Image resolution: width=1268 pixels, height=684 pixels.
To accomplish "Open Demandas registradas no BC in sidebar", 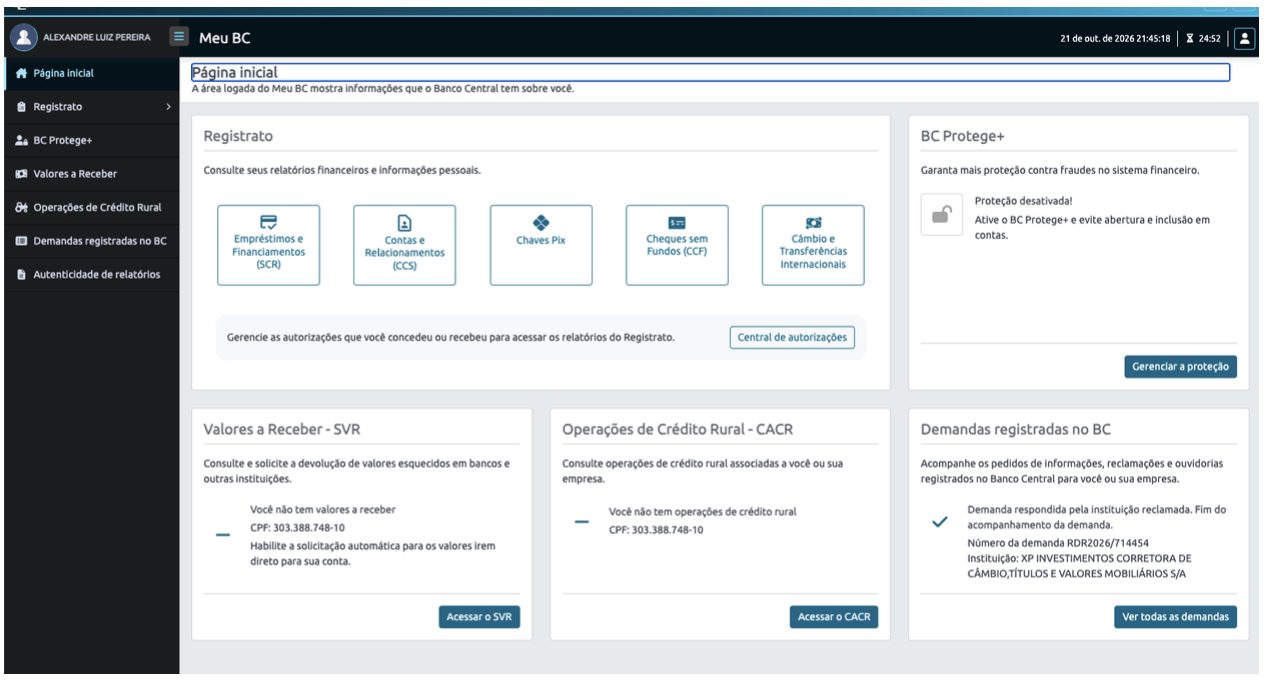I will tap(92, 241).
